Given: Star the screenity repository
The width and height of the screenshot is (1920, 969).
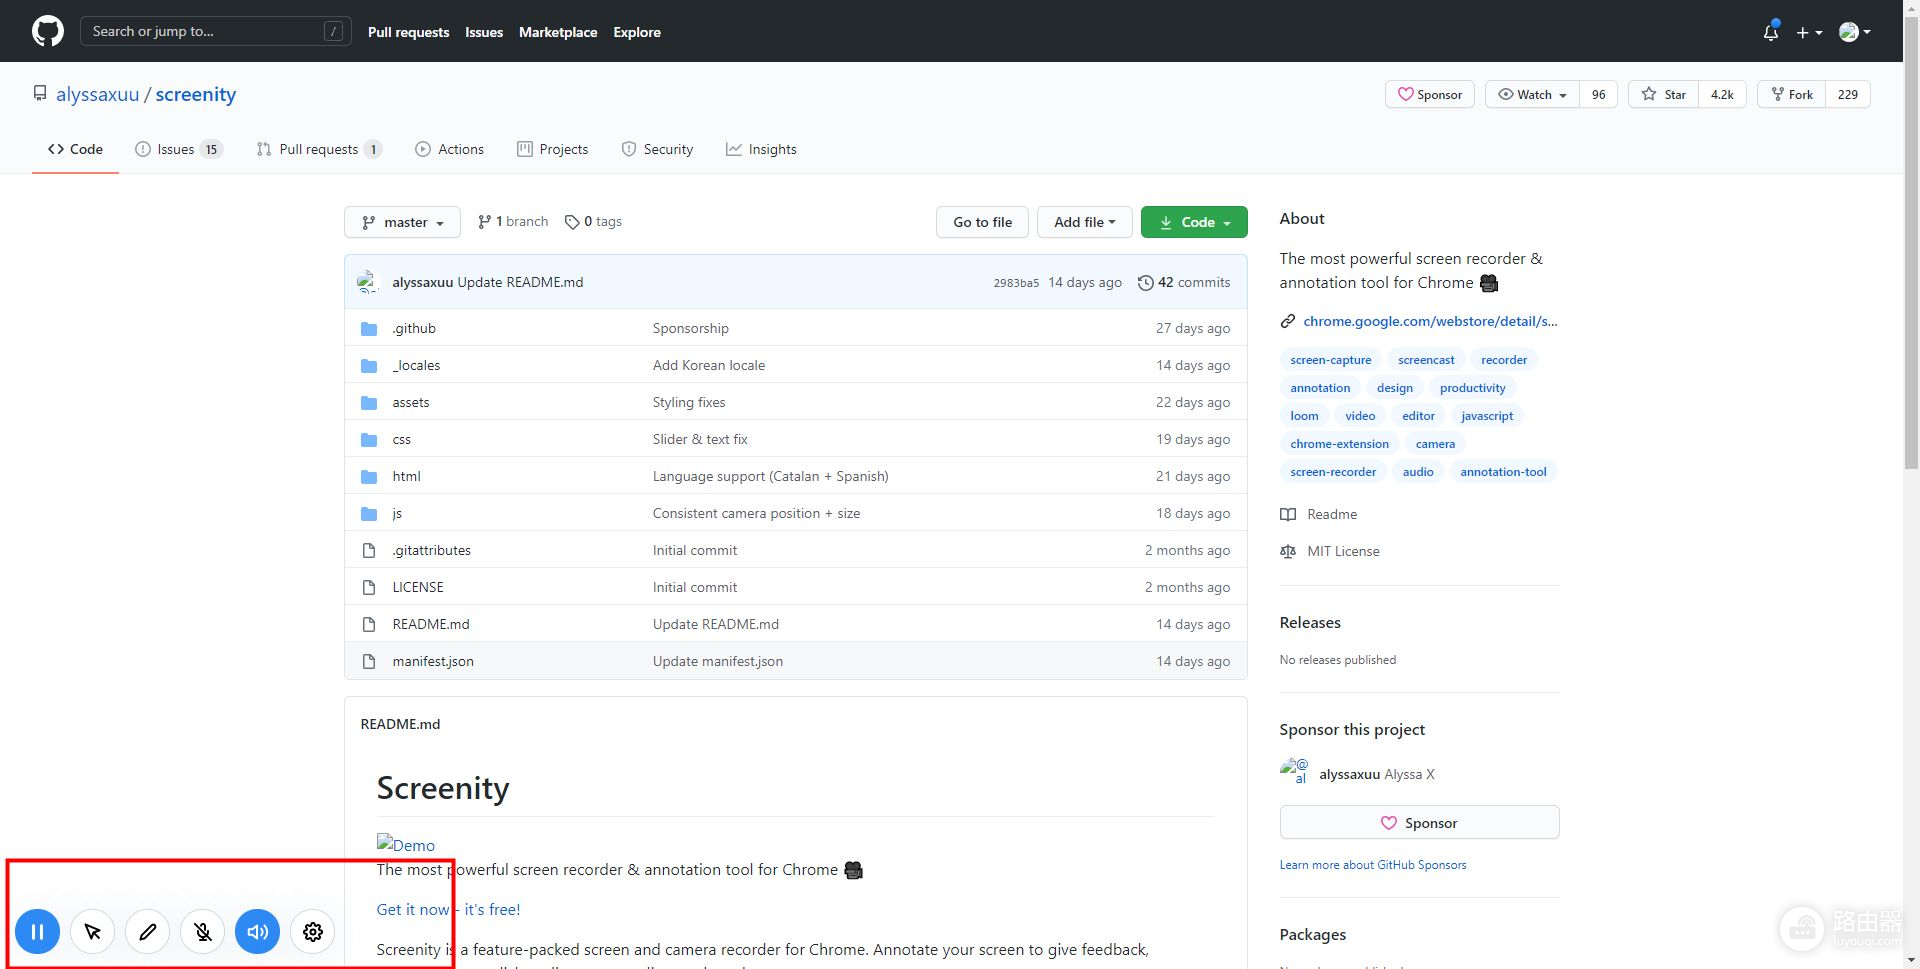Looking at the screenshot, I should click(x=1664, y=95).
